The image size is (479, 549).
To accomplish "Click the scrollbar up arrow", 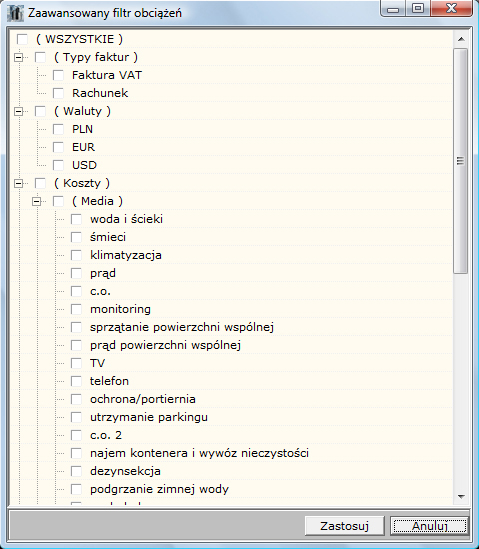I will coord(461,39).
